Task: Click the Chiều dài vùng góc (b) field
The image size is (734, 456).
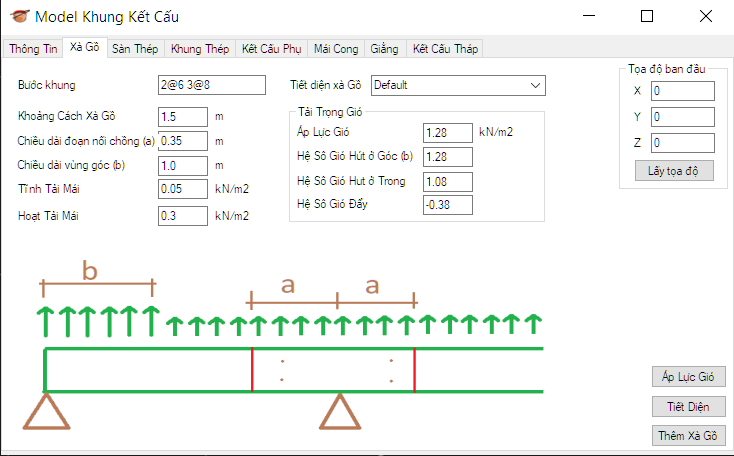Action: (182, 165)
